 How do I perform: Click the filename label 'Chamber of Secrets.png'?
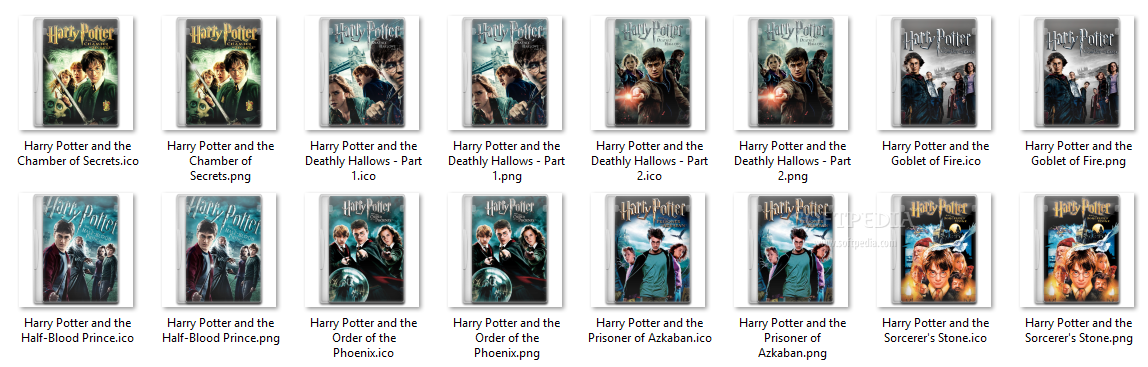click(x=220, y=161)
